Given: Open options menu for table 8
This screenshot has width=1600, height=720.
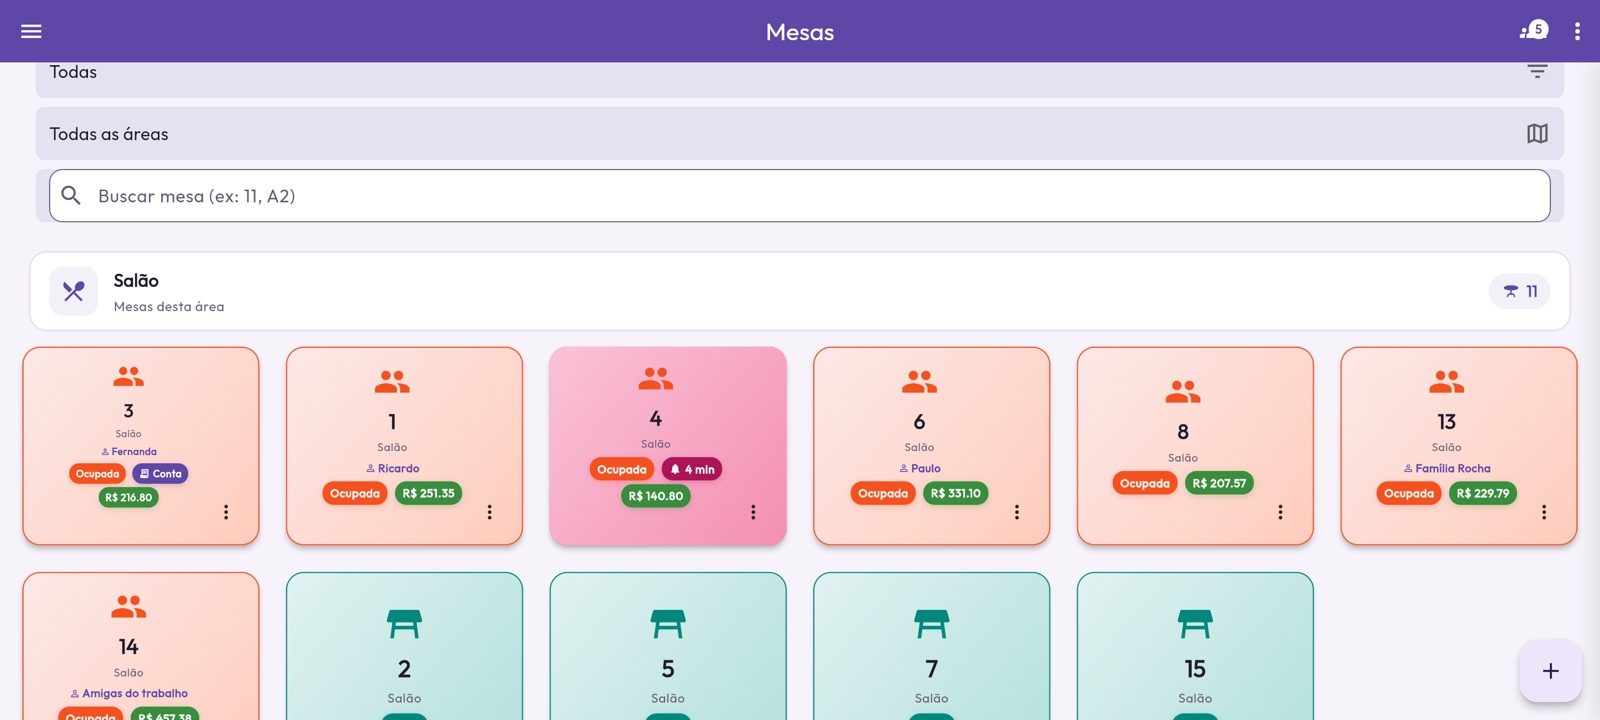Looking at the screenshot, I should pyautogui.click(x=1280, y=512).
